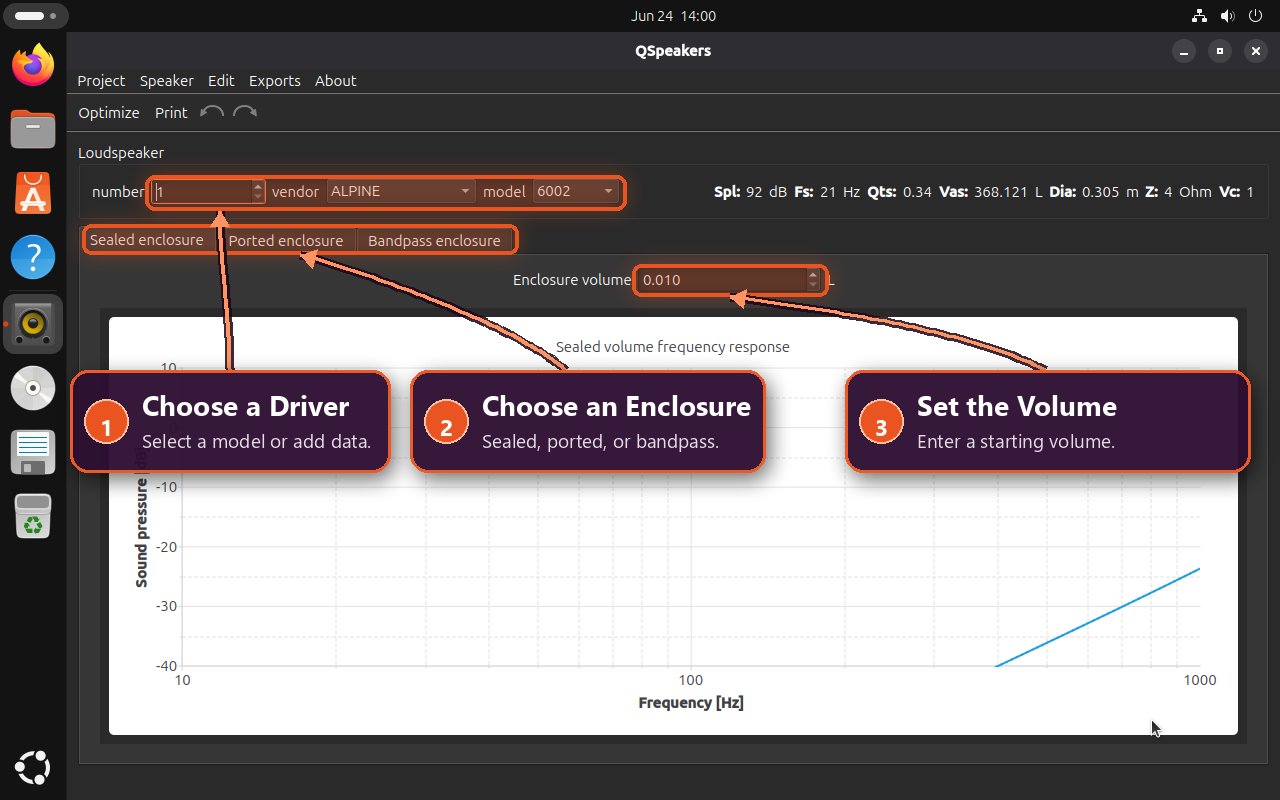Click the Vas 368.121 L value

coord(991,192)
